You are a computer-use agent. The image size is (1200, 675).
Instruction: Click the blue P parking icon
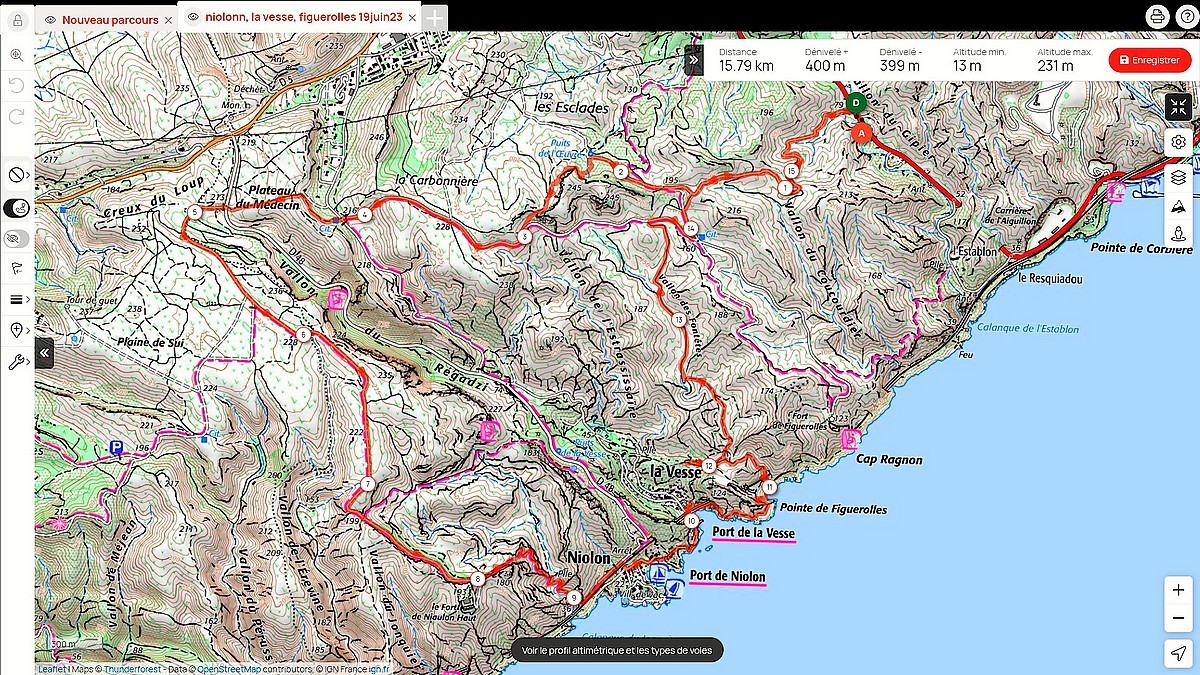[x=117, y=448]
